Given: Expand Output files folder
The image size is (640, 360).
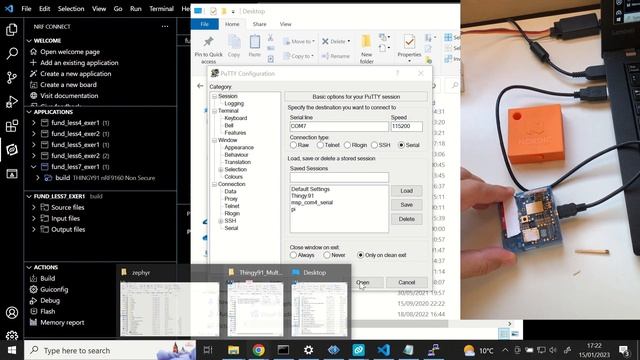Looking at the screenshot, I should coord(34,229).
